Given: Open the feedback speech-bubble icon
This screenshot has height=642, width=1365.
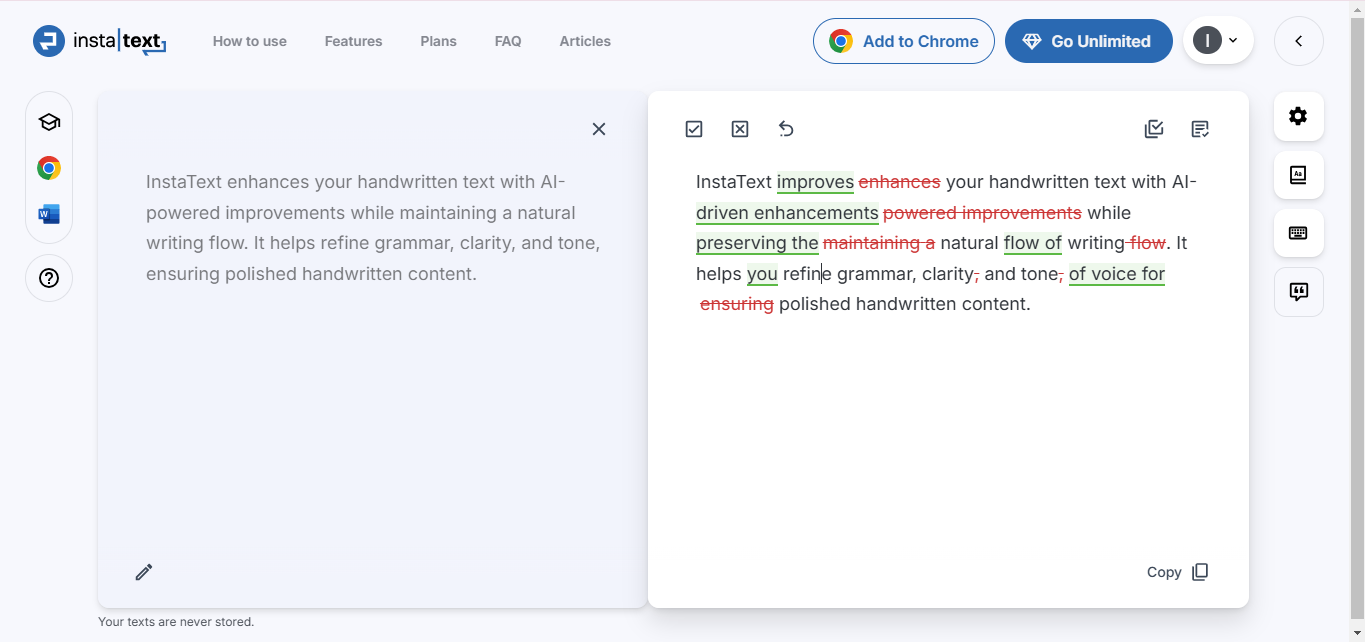Looking at the screenshot, I should coord(1298,292).
